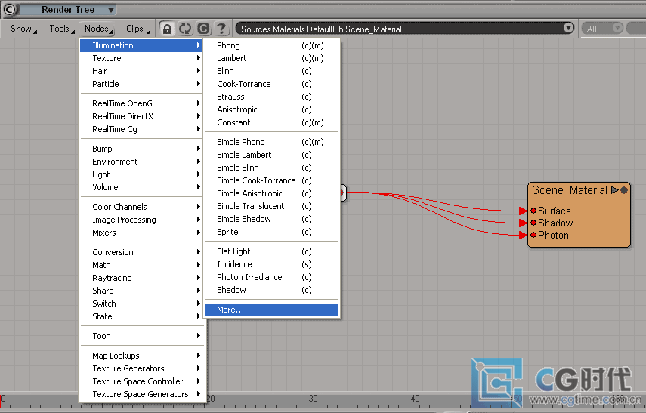Open the Render Tree view dropdown

110,9
